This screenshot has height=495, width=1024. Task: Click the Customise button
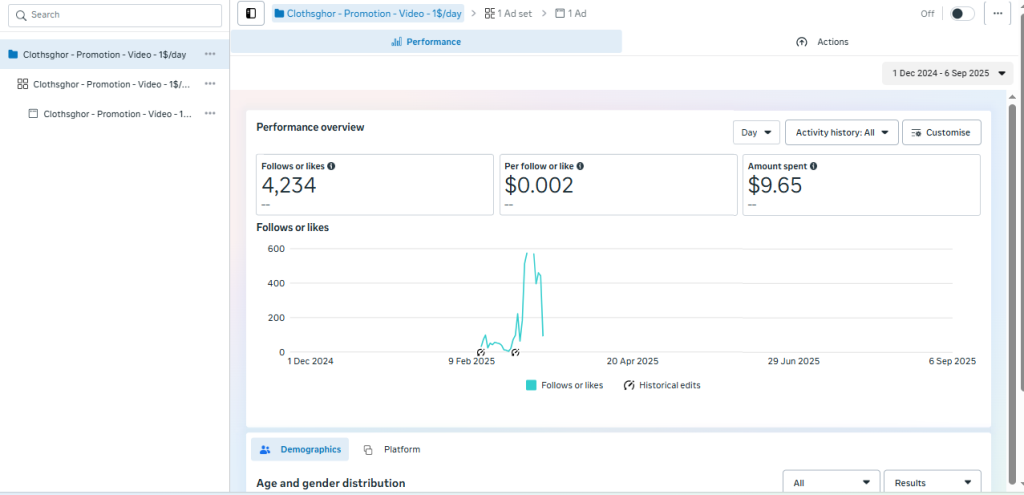pos(941,132)
